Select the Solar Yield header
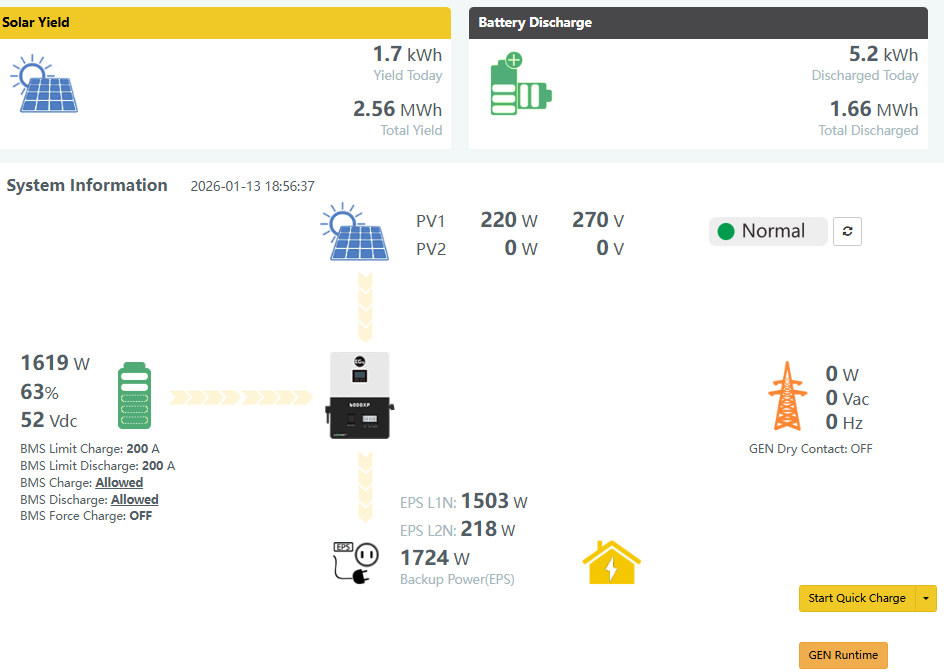944x672 pixels. [x=225, y=22]
